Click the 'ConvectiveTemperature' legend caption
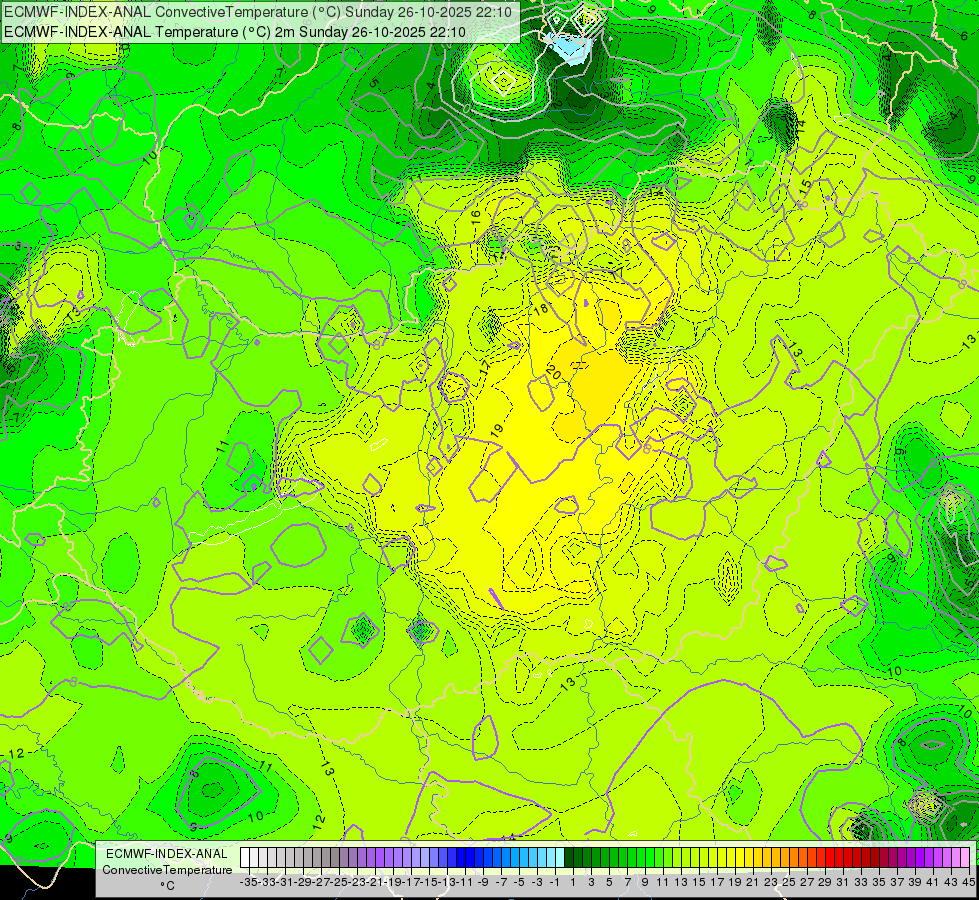The image size is (979, 900). click(x=167, y=869)
